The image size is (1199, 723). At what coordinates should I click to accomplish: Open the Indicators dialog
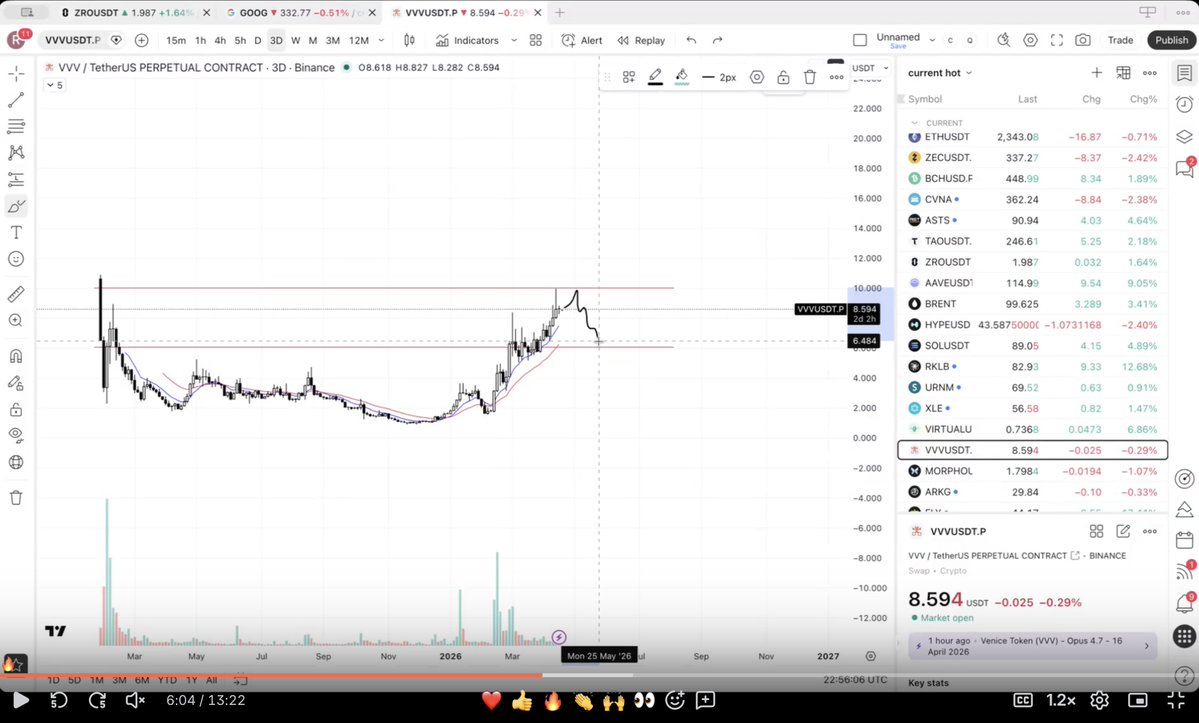coord(467,41)
